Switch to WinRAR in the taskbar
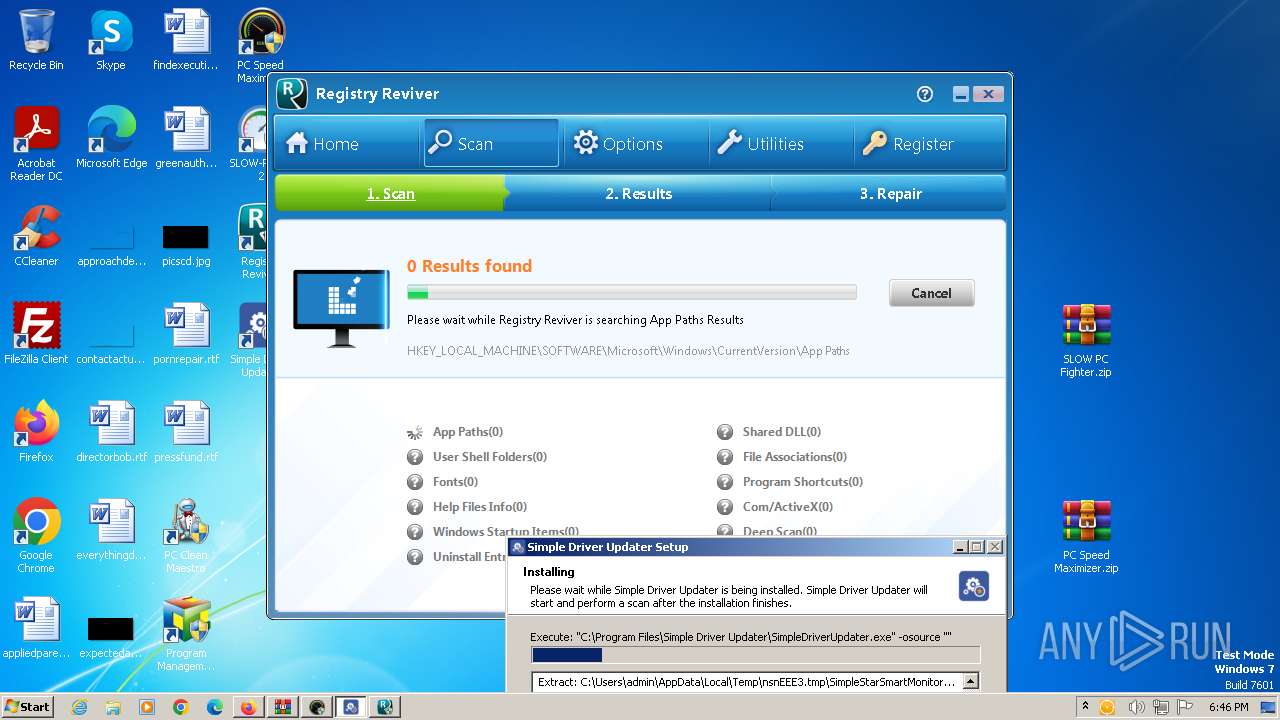Screen dimensions: 1280x720 (282, 707)
